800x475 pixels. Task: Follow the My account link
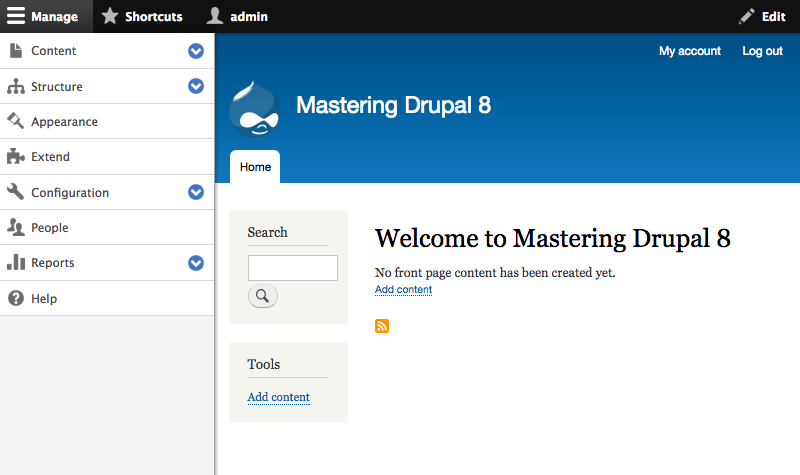click(690, 51)
